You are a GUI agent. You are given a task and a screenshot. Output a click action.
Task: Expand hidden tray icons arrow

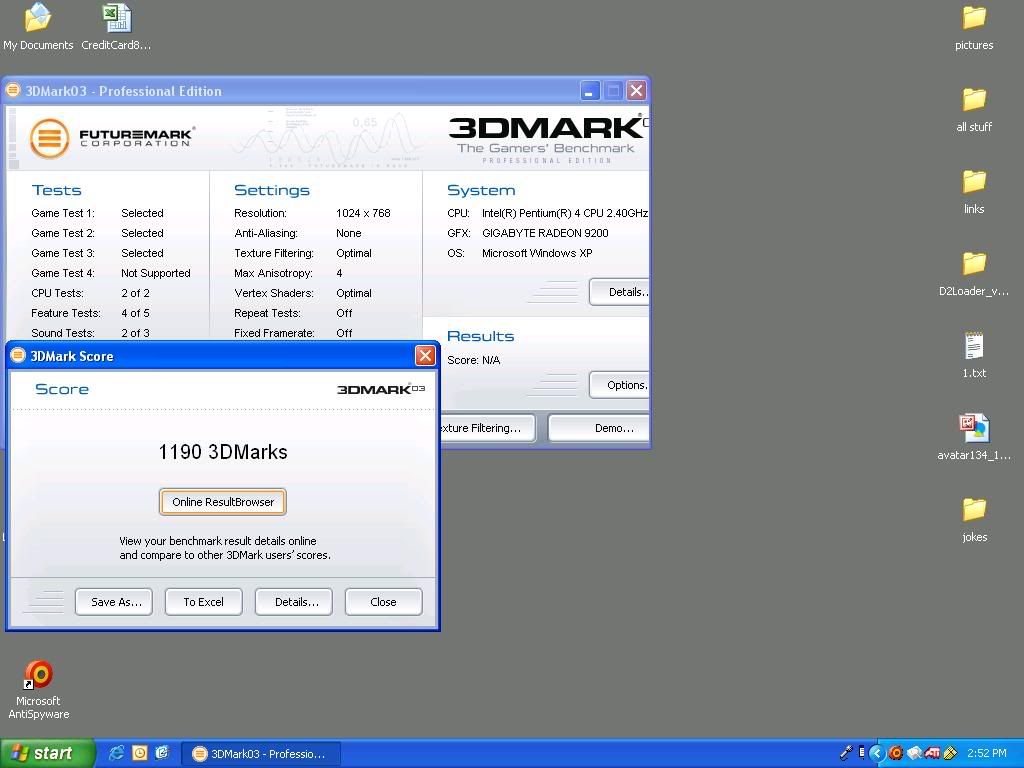877,753
